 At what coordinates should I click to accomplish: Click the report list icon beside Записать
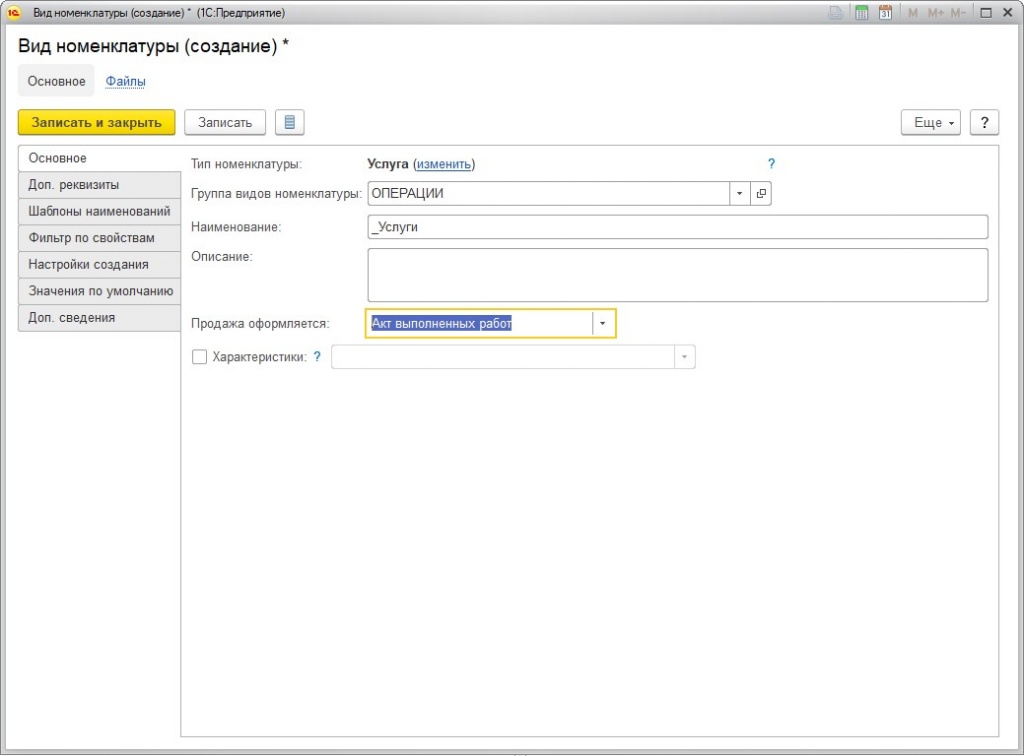pos(289,122)
